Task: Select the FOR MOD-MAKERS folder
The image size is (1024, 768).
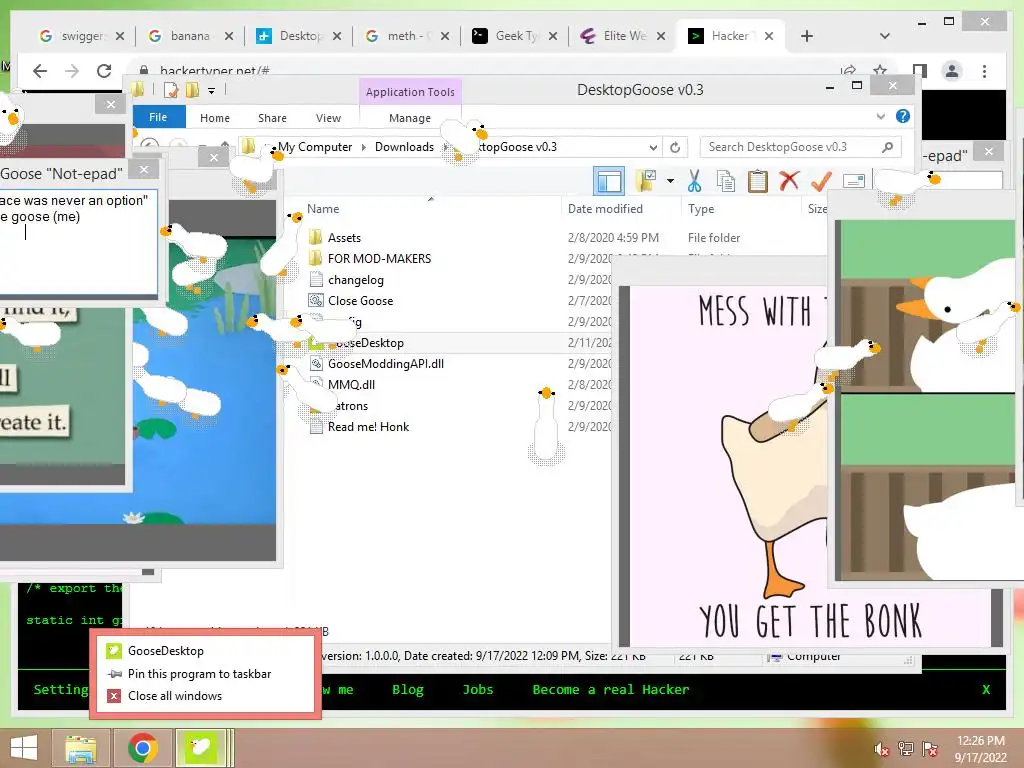Action: click(x=379, y=259)
